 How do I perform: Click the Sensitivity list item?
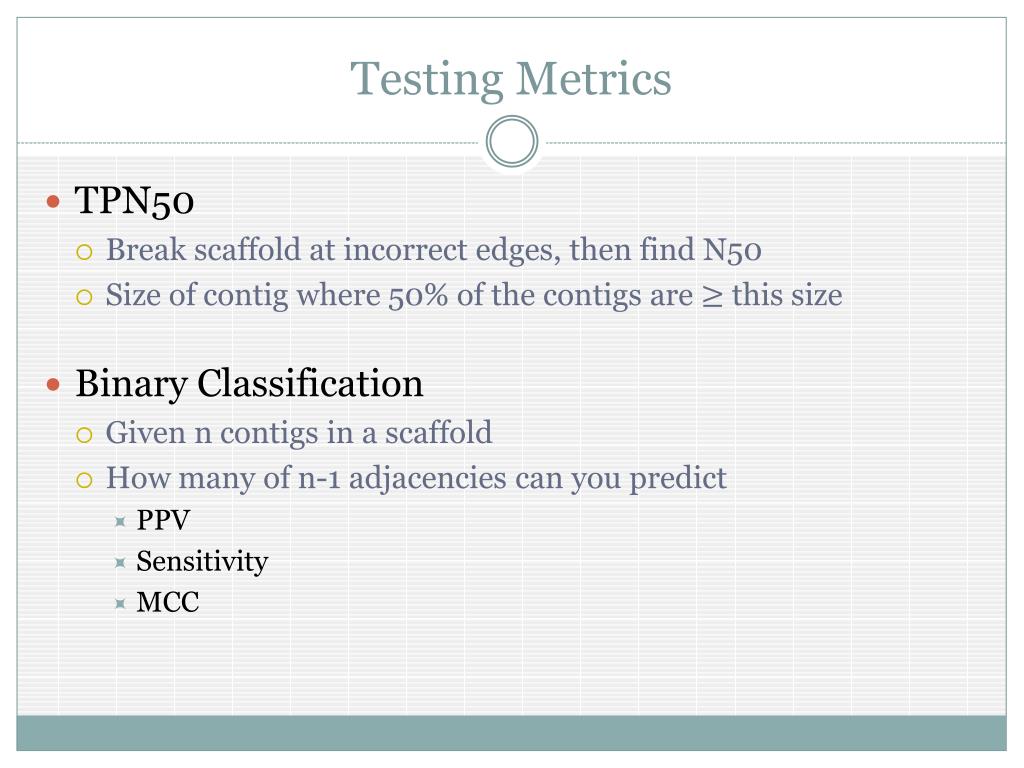(202, 562)
